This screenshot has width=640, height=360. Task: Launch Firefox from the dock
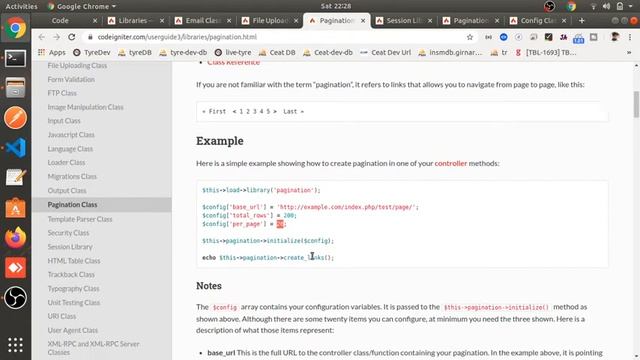tap(16, 238)
